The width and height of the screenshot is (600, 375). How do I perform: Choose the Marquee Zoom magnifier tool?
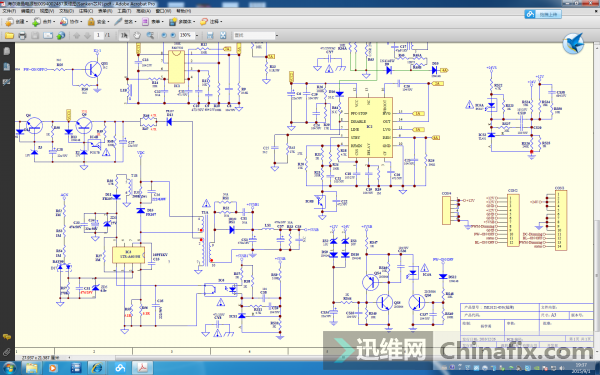tap(150, 36)
